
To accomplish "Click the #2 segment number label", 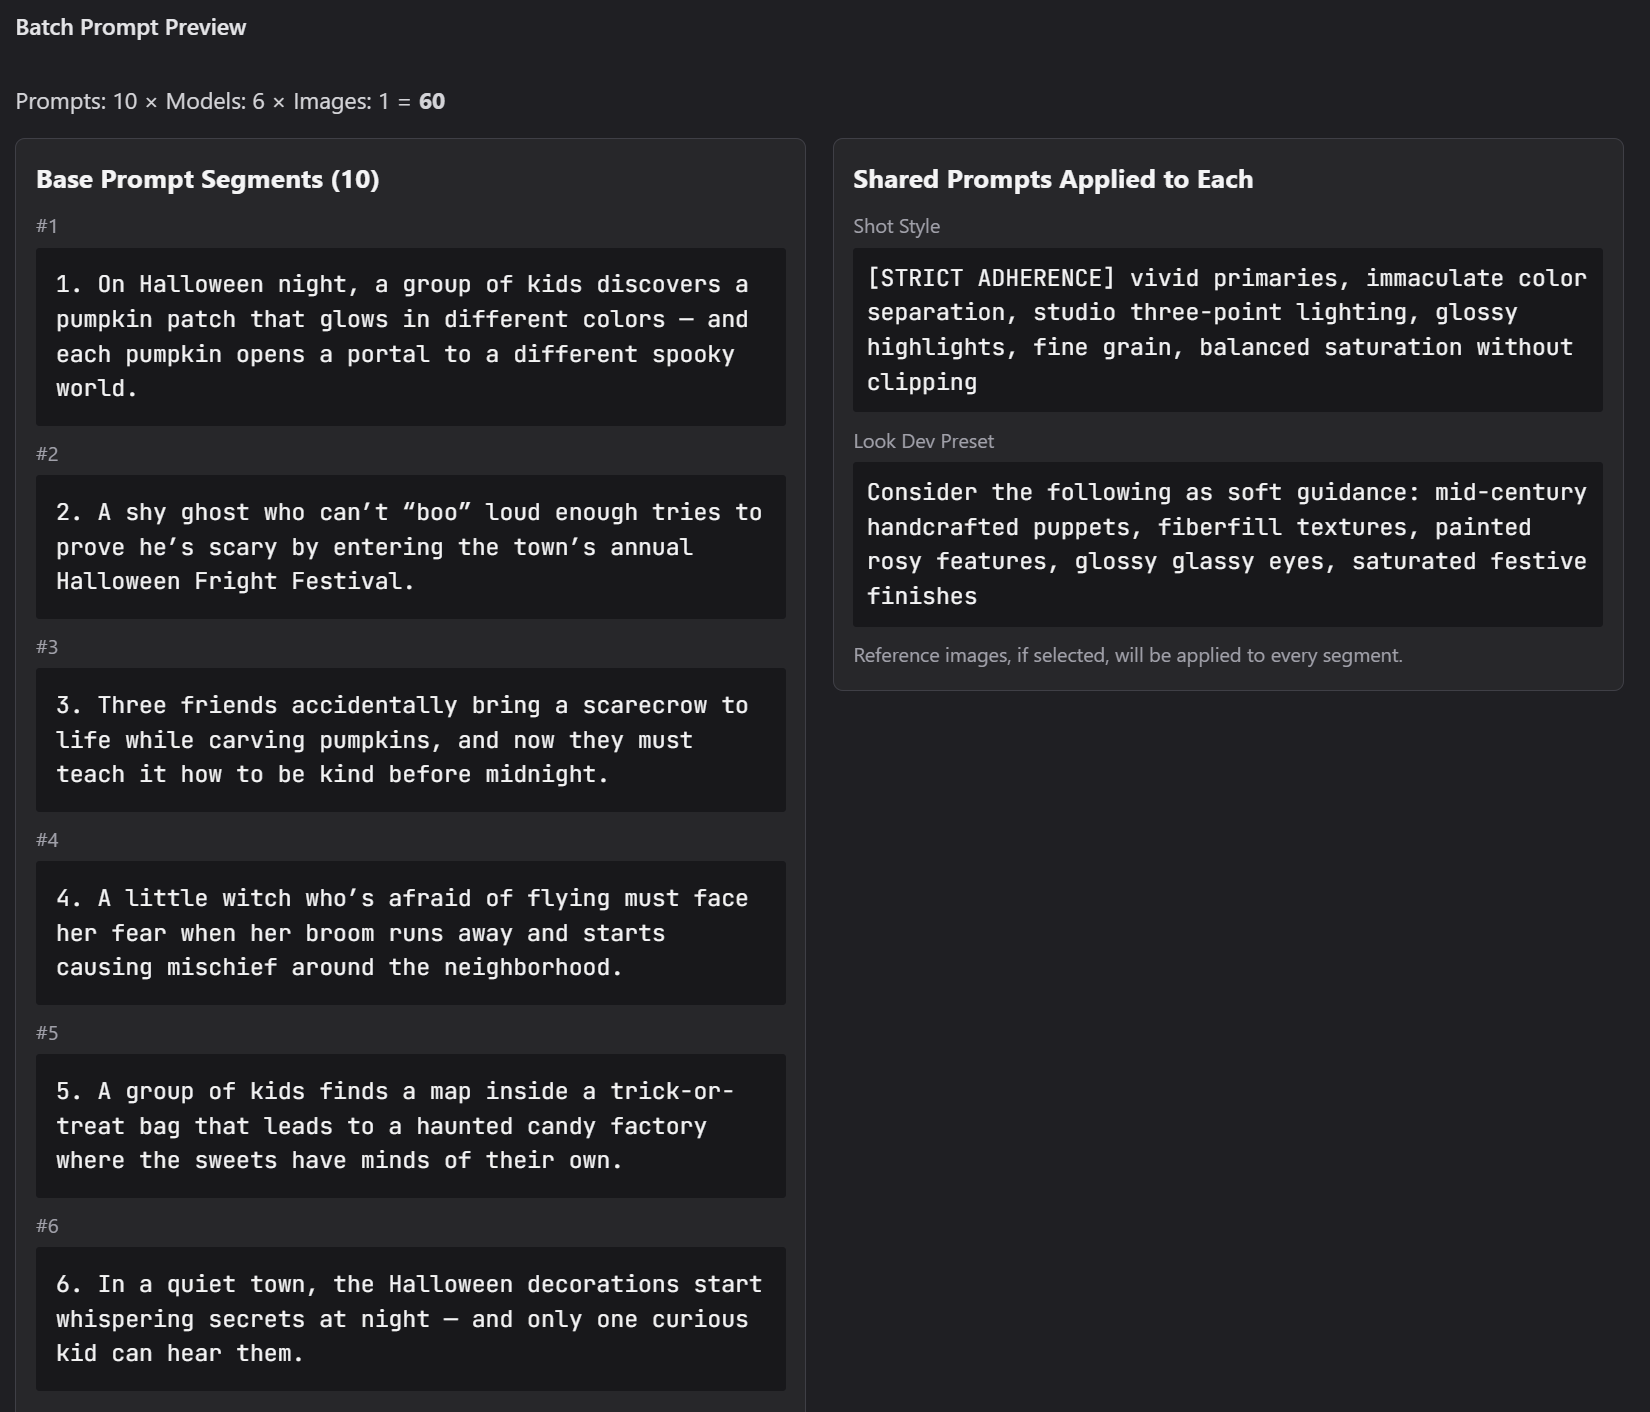I will coord(47,454).
